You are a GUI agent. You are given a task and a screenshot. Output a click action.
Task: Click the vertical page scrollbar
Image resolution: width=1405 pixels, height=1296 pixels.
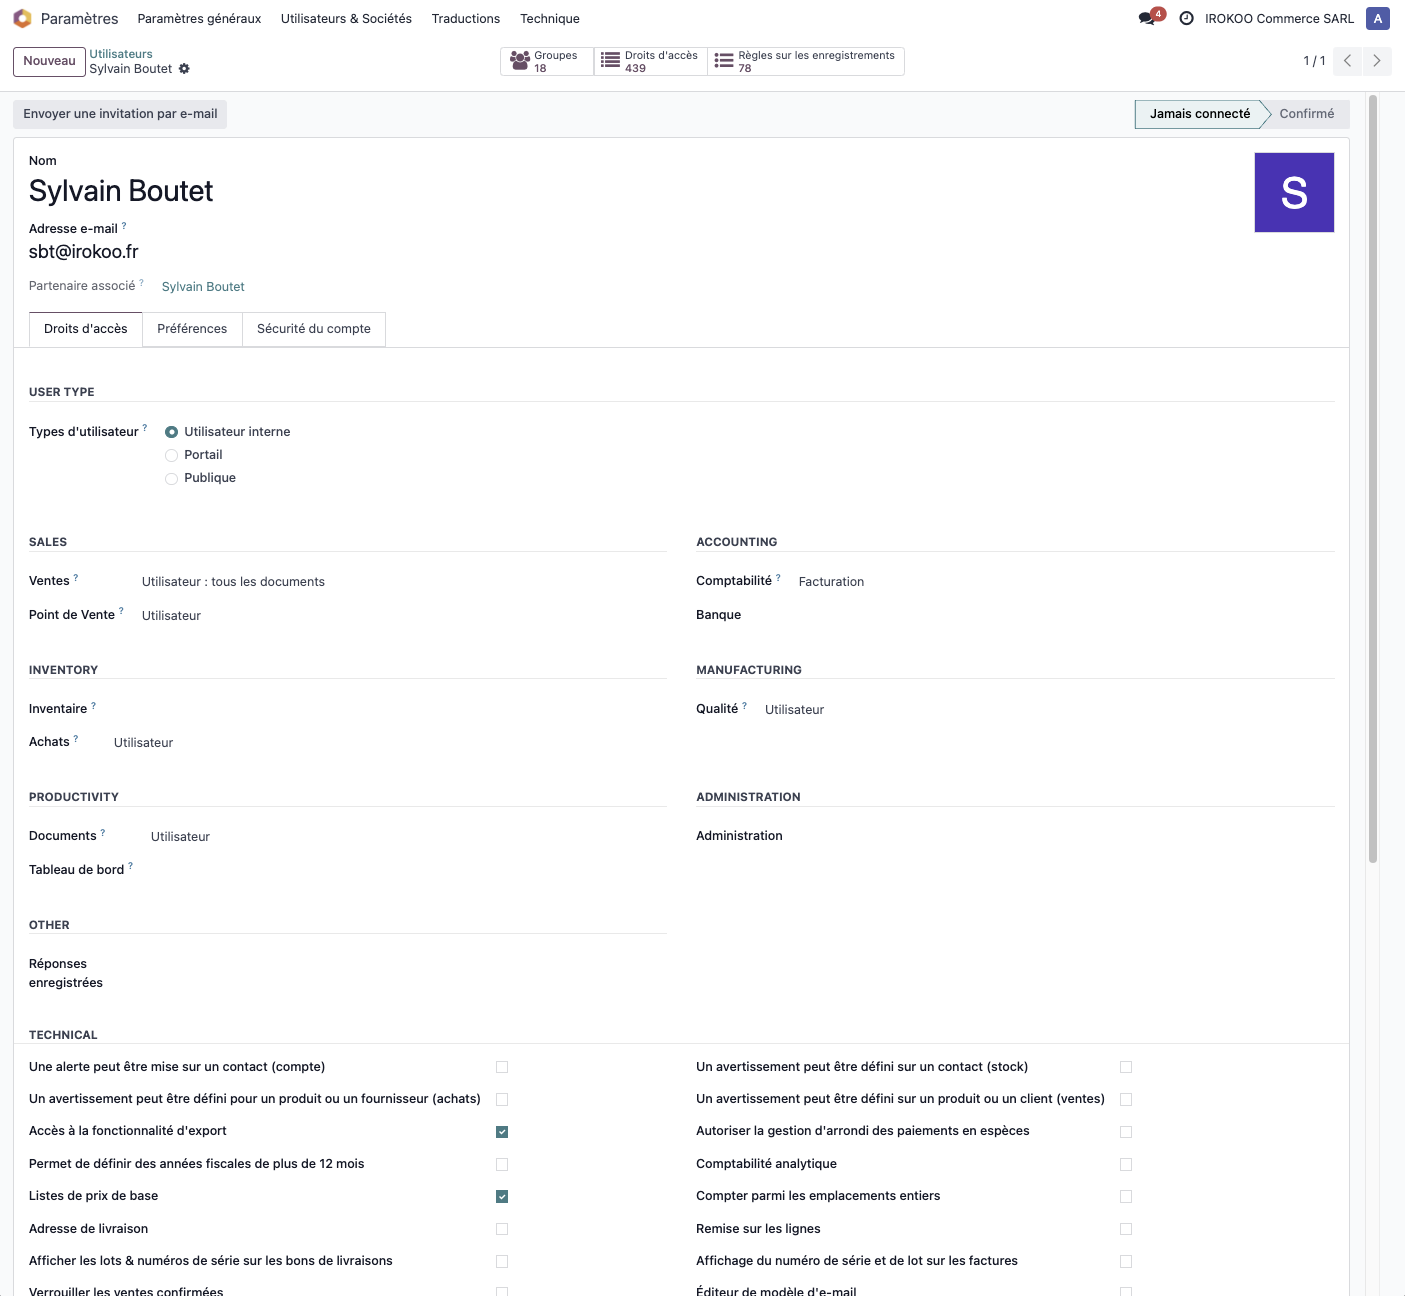tap(1373, 479)
